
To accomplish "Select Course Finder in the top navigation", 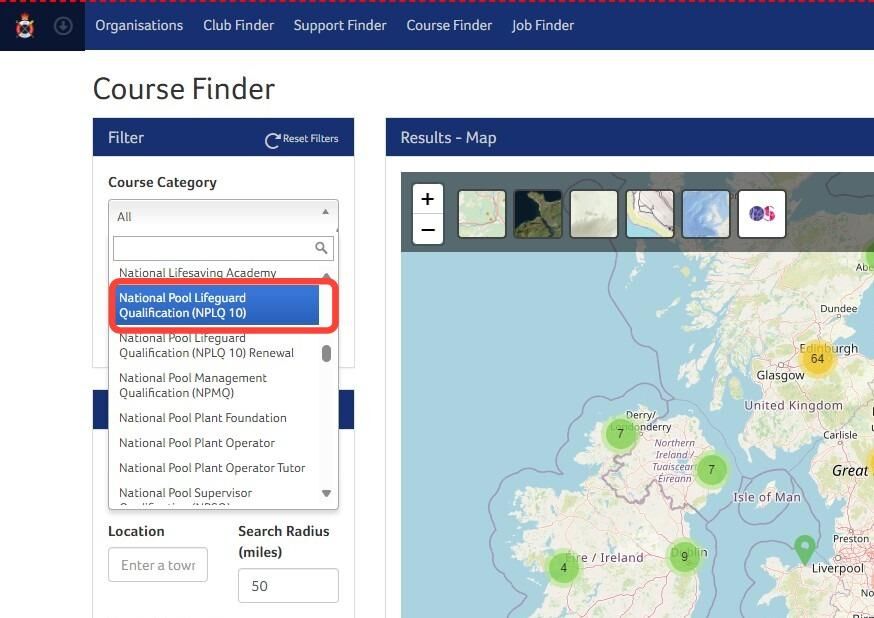I will coord(449,26).
